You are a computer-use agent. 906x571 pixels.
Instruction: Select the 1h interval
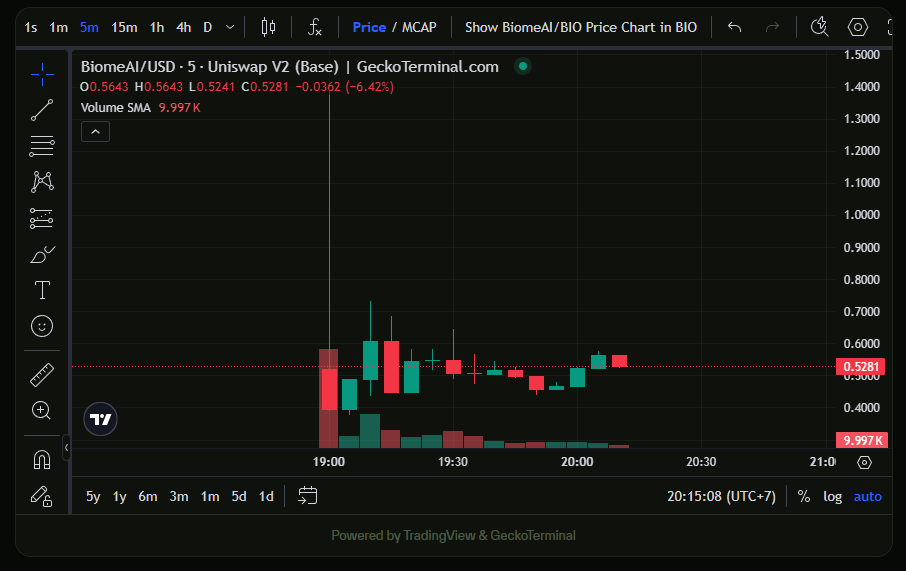point(157,27)
